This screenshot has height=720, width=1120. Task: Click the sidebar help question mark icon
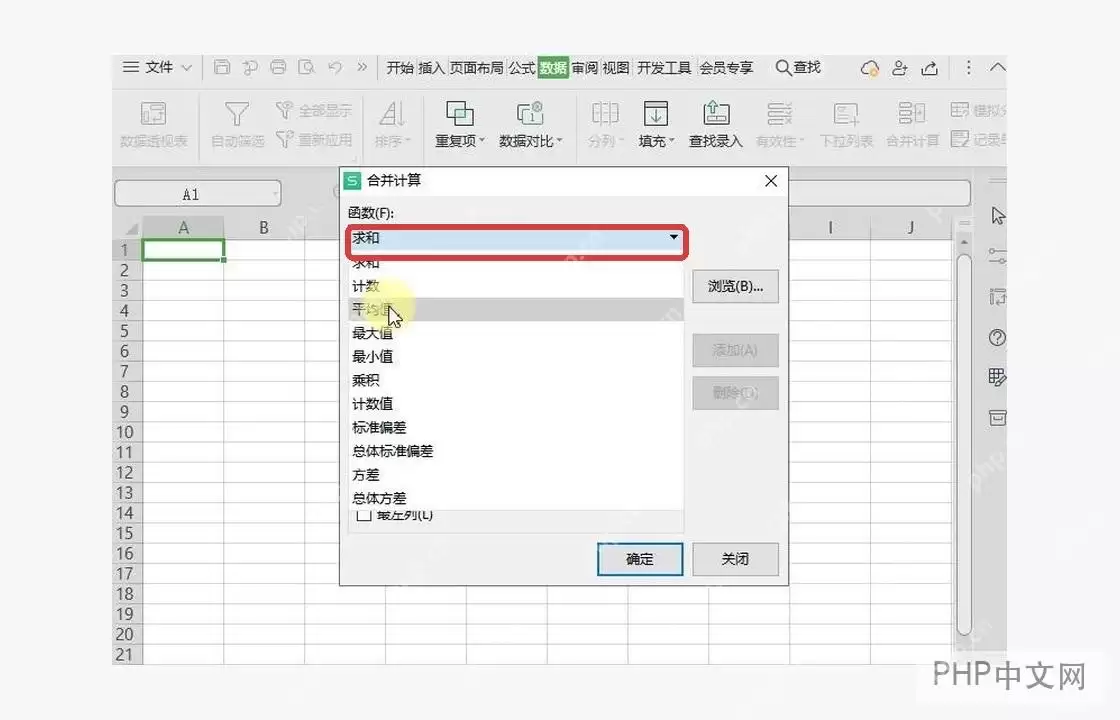(x=997, y=337)
